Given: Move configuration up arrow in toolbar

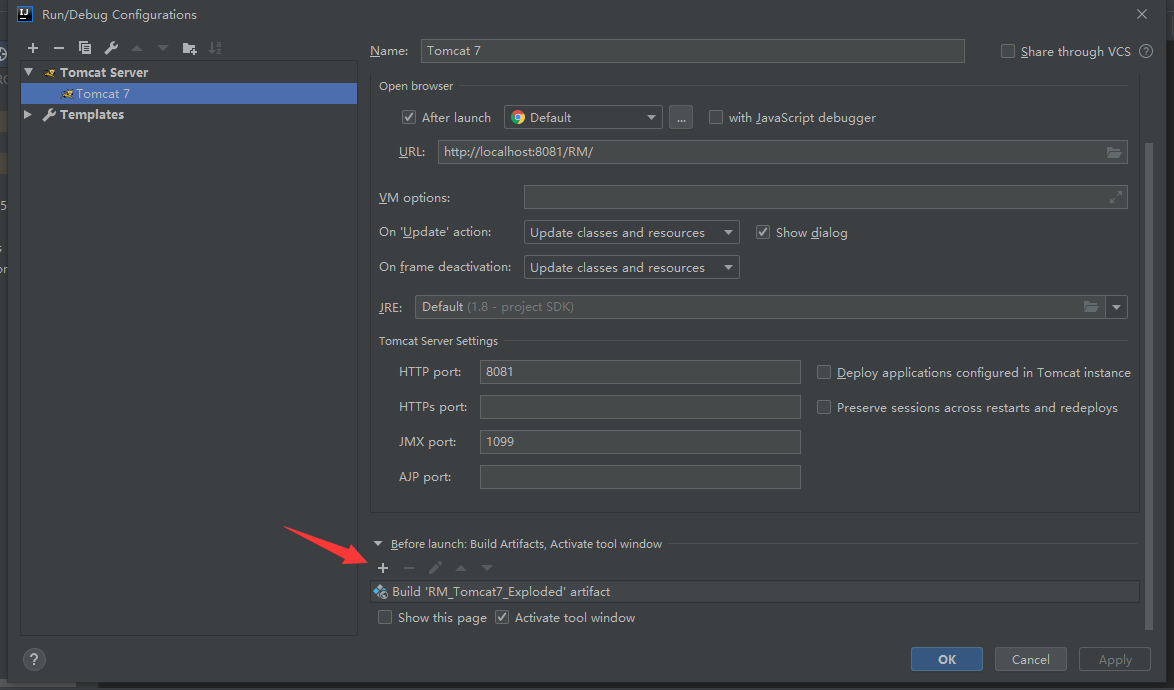Looking at the screenshot, I should [137, 48].
